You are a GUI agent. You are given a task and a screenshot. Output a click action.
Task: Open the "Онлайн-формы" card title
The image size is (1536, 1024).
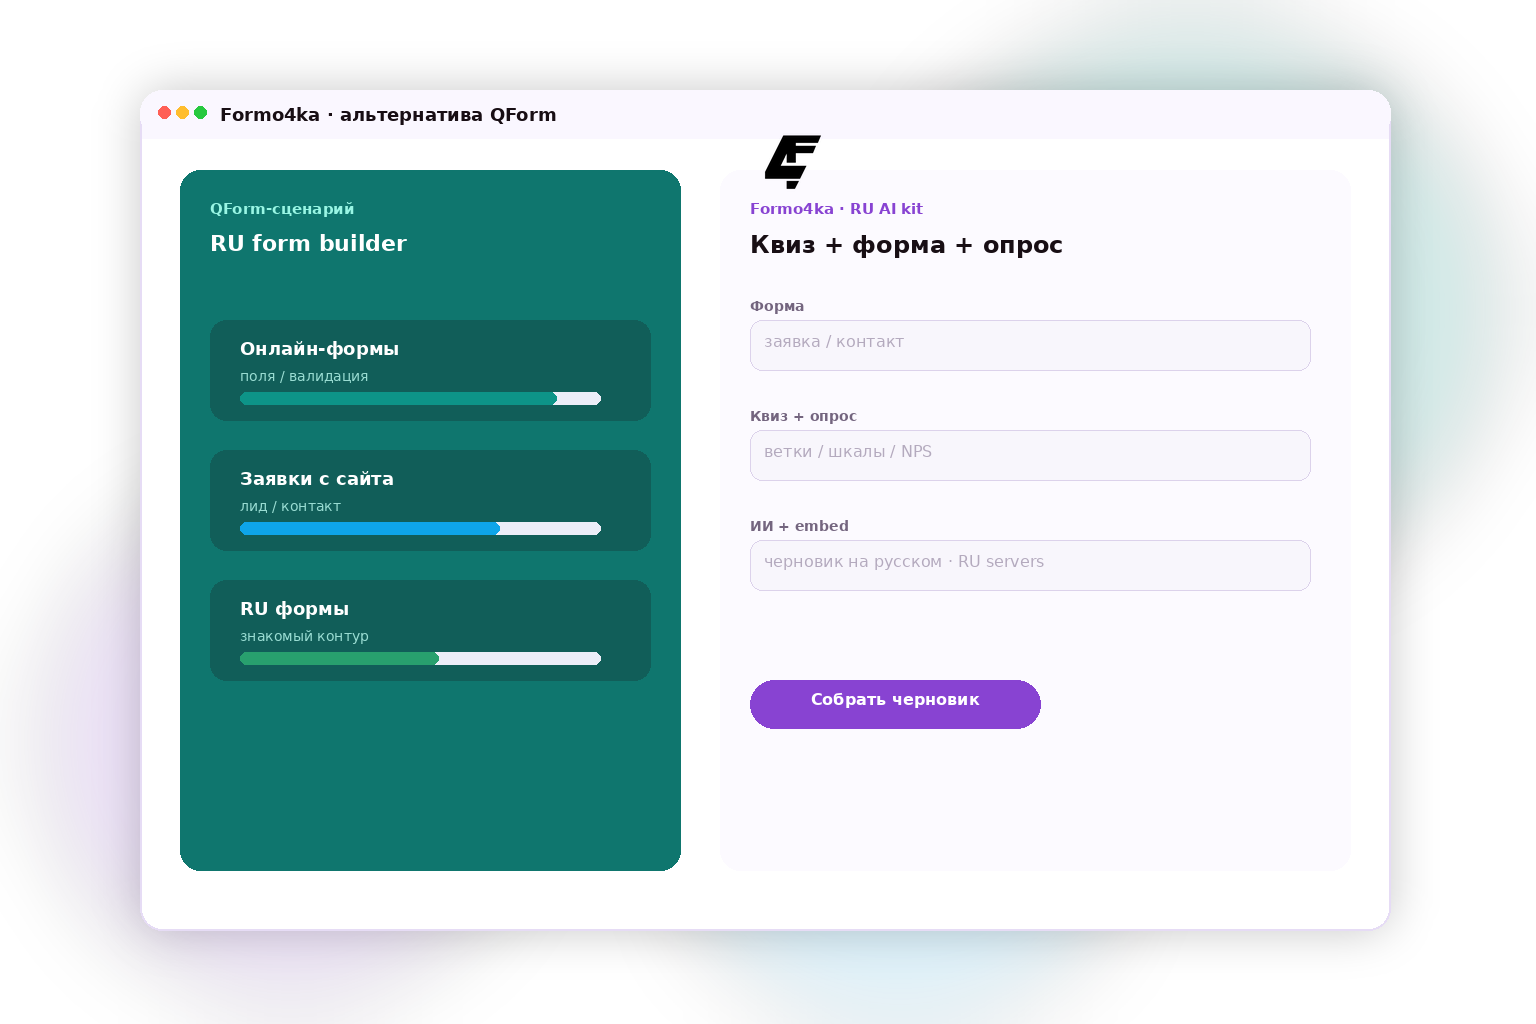tap(319, 349)
